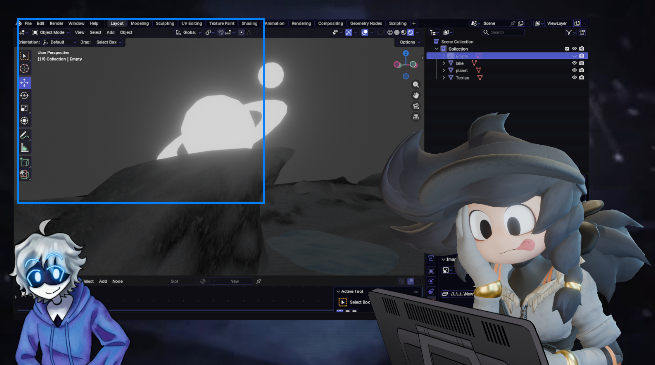Open the Global transform orientation dropdown
This screenshot has height=365, width=655.
(x=189, y=32)
